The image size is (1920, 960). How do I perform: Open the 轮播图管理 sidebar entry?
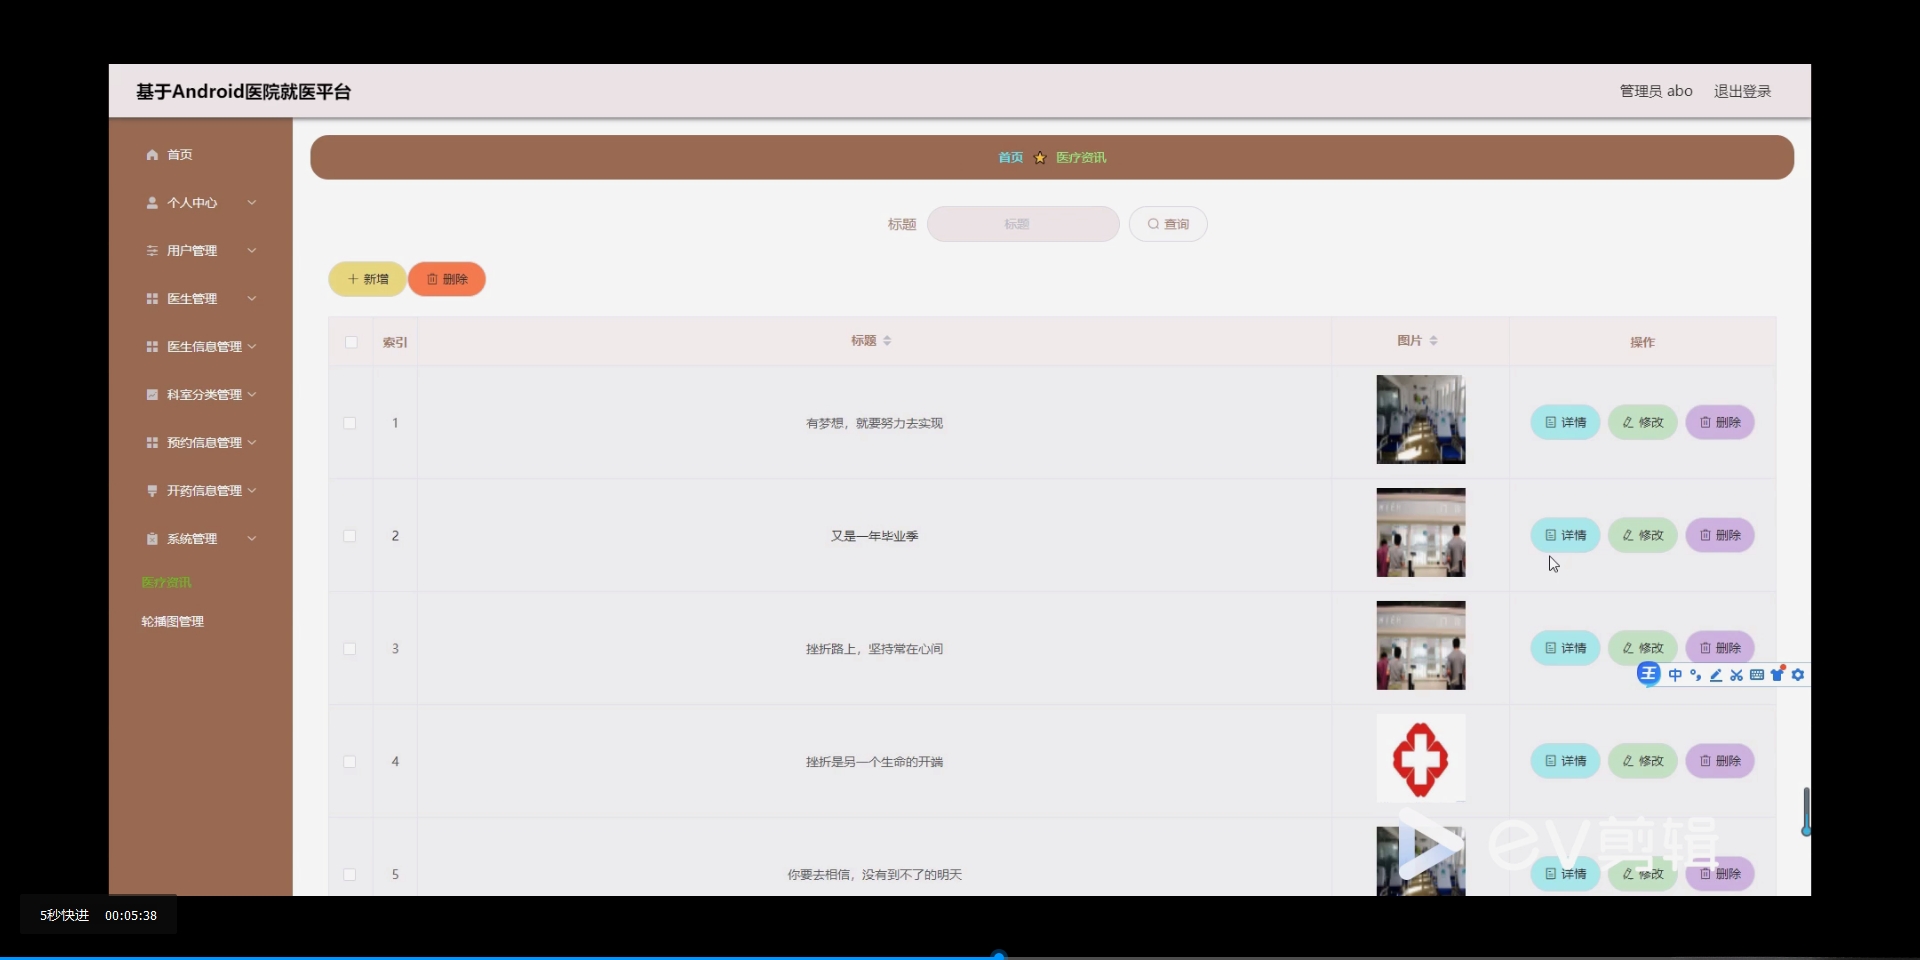coord(172,620)
